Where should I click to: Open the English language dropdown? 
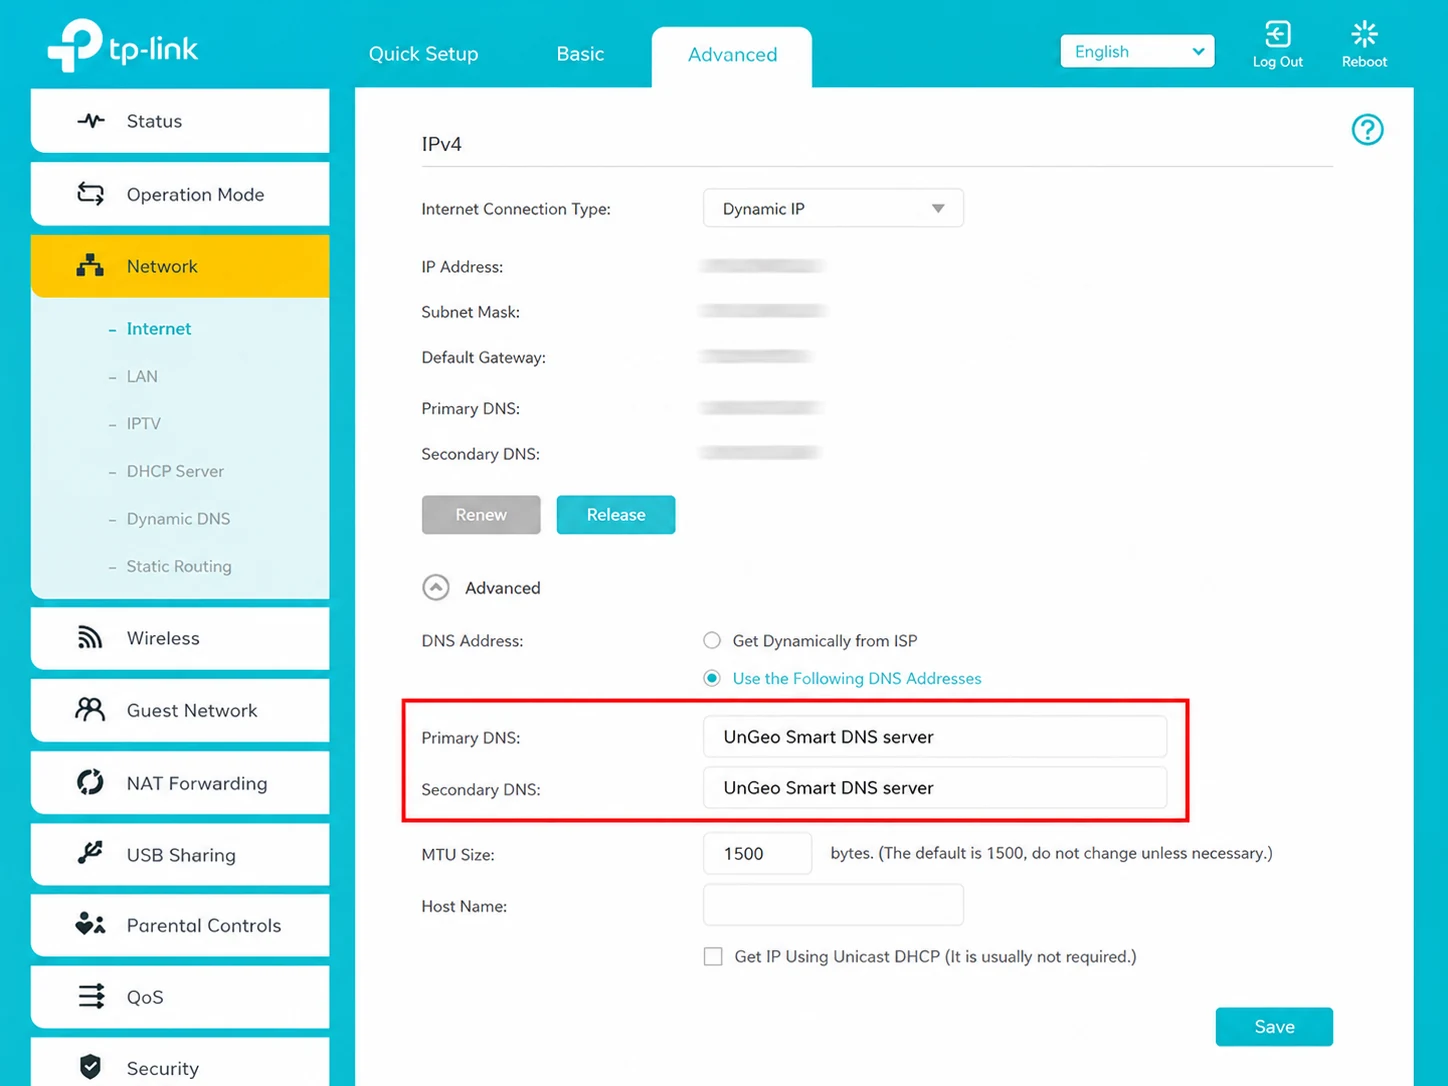pyautogui.click(x=1137, y=52)
